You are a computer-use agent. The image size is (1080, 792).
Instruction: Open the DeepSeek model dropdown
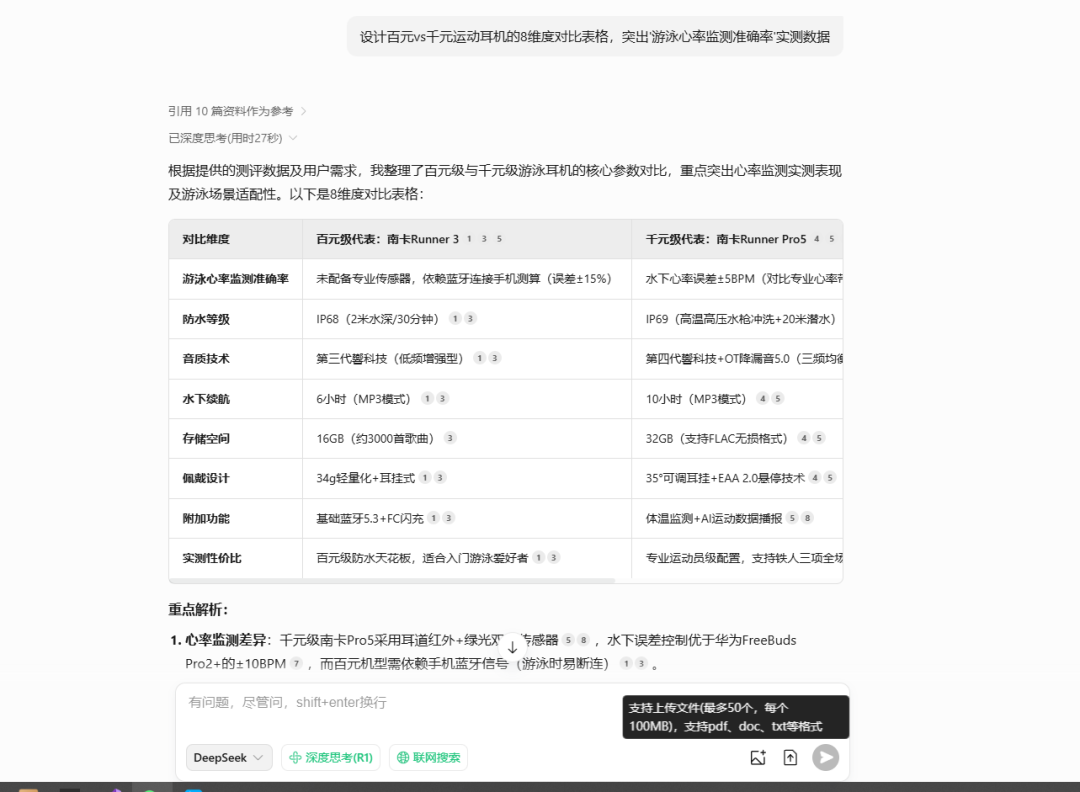tap(229, 758)
